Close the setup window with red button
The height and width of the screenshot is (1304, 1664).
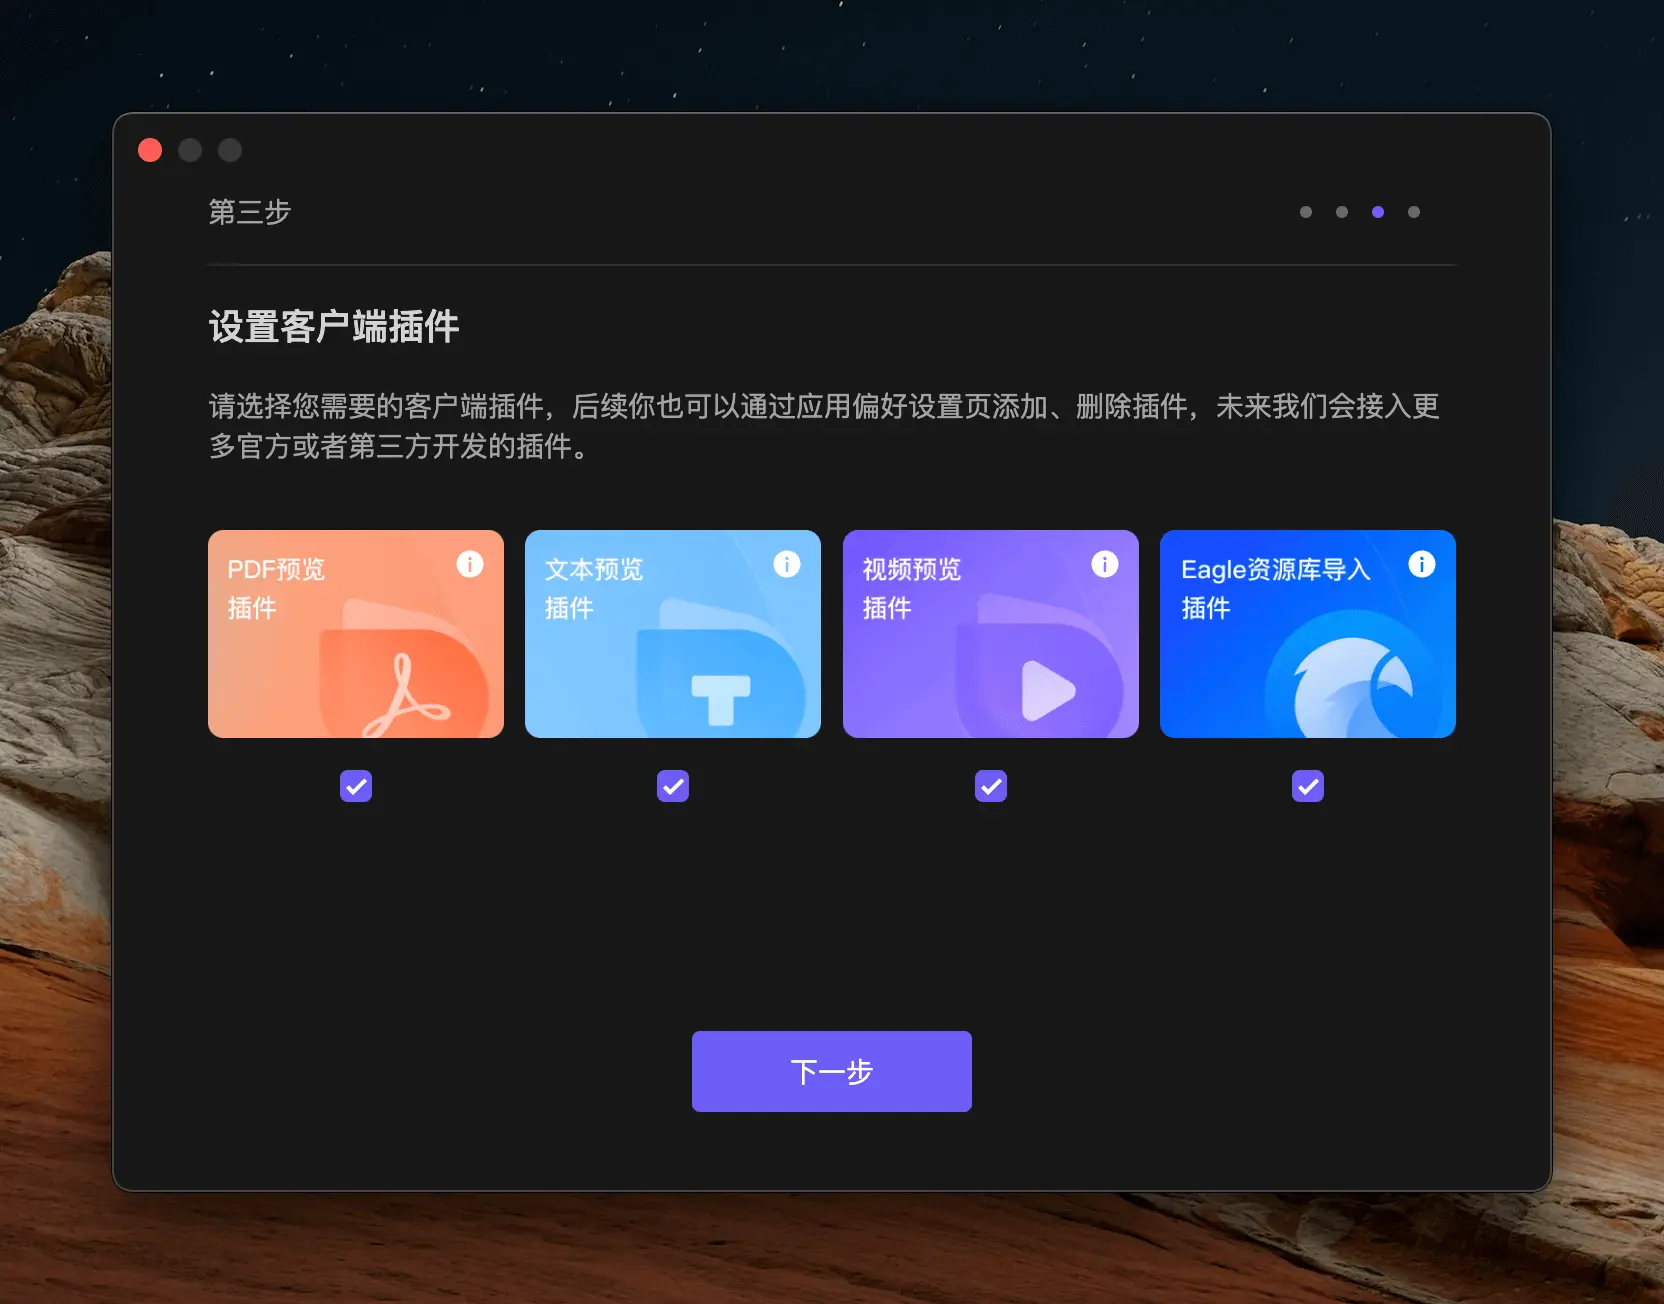(150, 150)
